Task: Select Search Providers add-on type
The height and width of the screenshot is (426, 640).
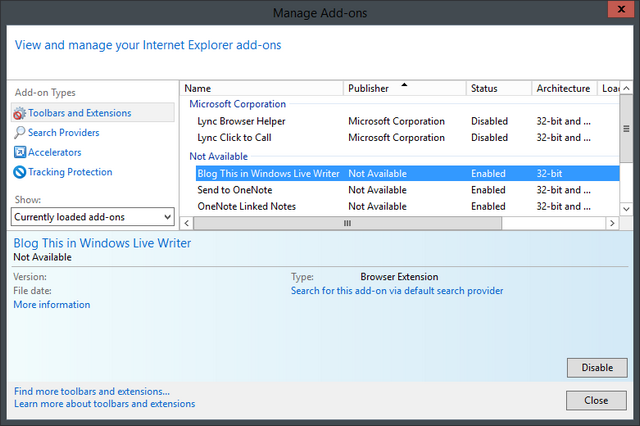Action: click(x=63, y=133)
